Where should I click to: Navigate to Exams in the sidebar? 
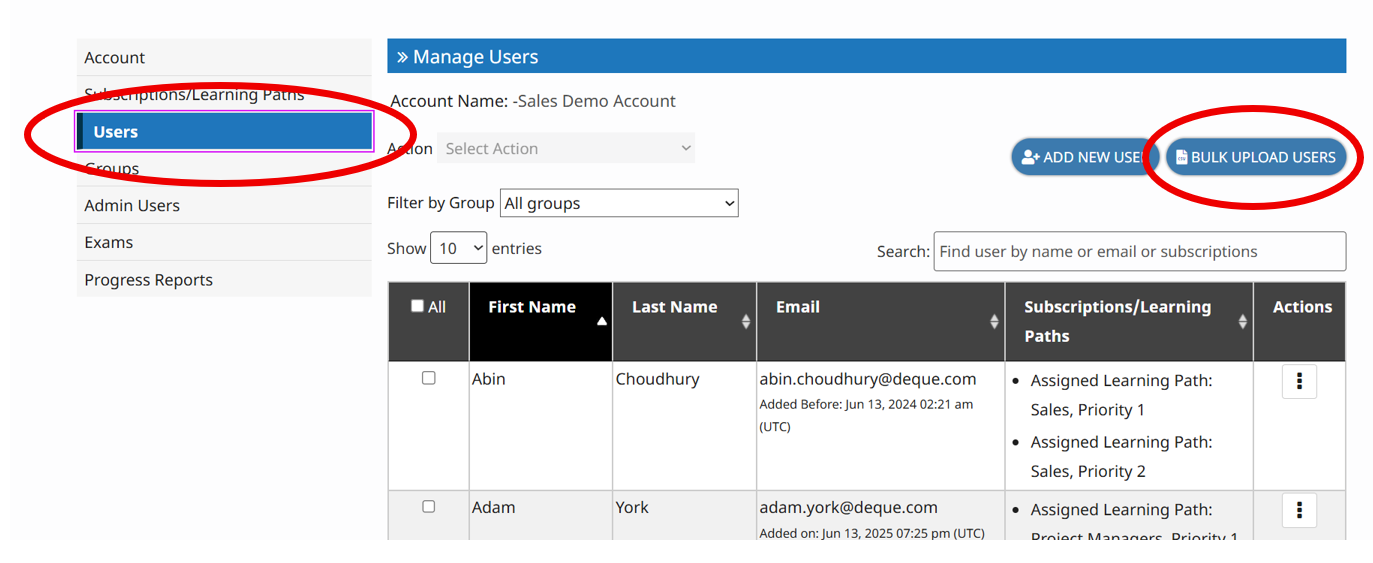[108, 242]
